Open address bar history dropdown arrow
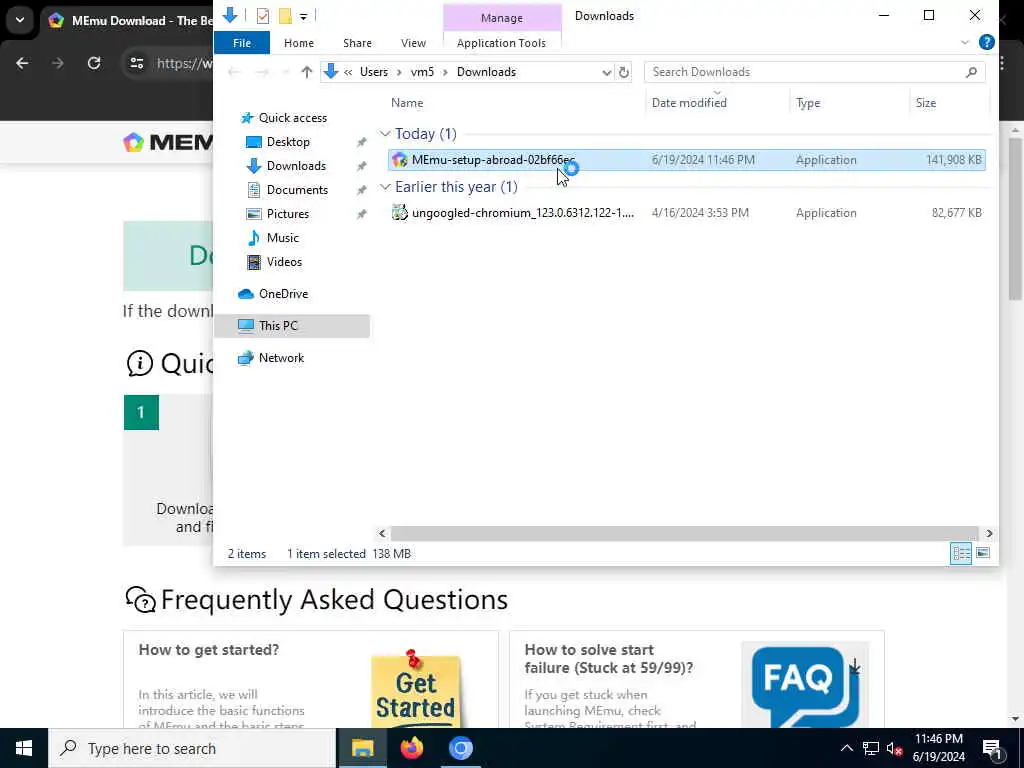This screenshot has height=768, width=1024. (606, 72)
